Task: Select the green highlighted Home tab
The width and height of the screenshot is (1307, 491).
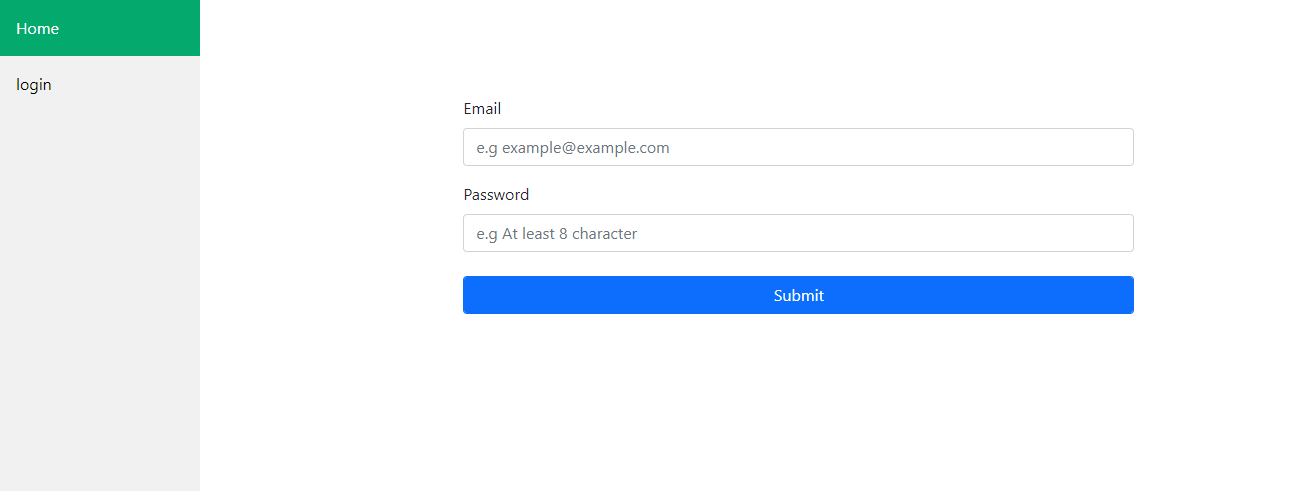Action: (x=100, y=28)
